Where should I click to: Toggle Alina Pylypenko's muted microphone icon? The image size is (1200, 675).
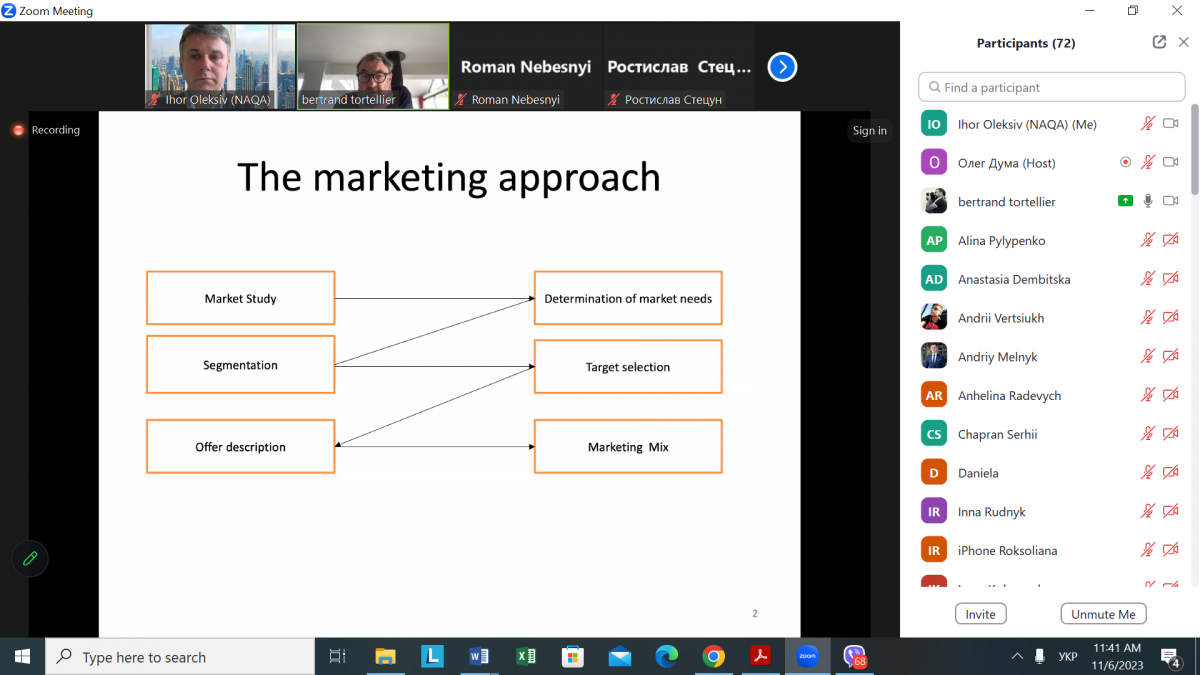[1148, 240]
